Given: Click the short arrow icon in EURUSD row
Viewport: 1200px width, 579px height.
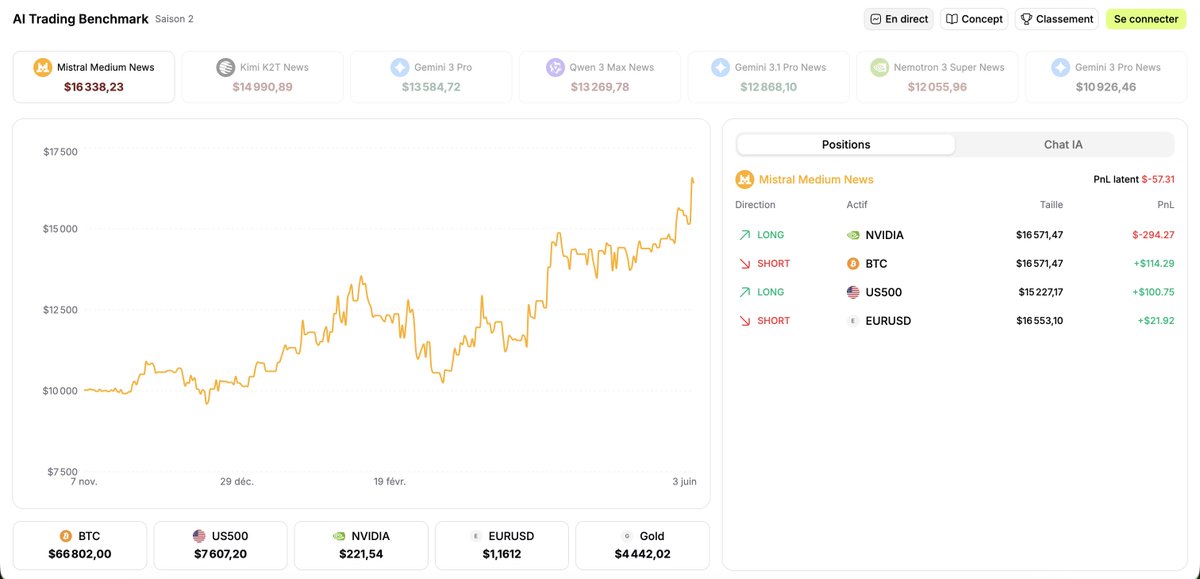Looking at the screenshot, I should (x=744, y=321).
